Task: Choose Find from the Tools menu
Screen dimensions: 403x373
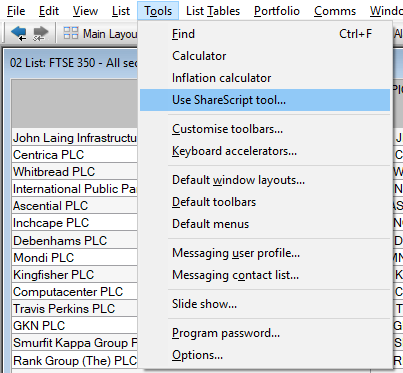Action: (x=265, y=34)
